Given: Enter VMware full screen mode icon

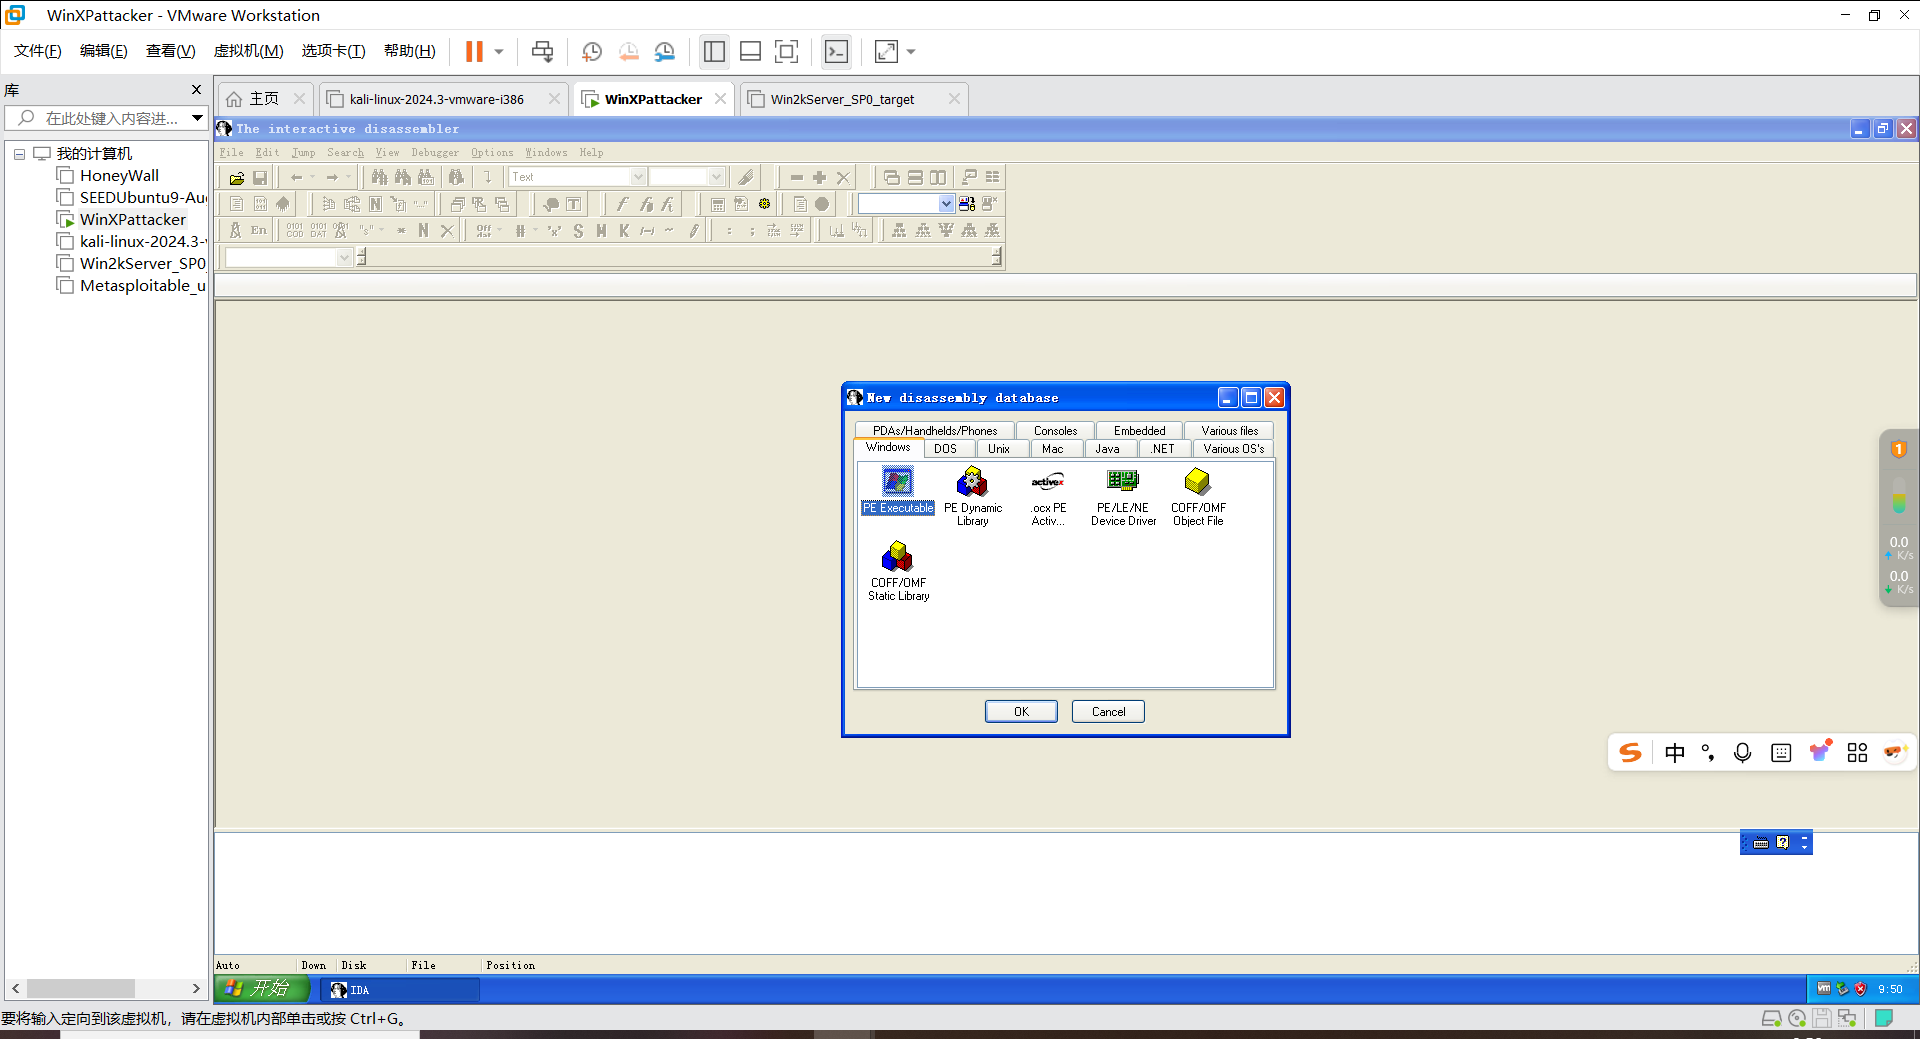Looking at the screenshot, I should 787,52.
